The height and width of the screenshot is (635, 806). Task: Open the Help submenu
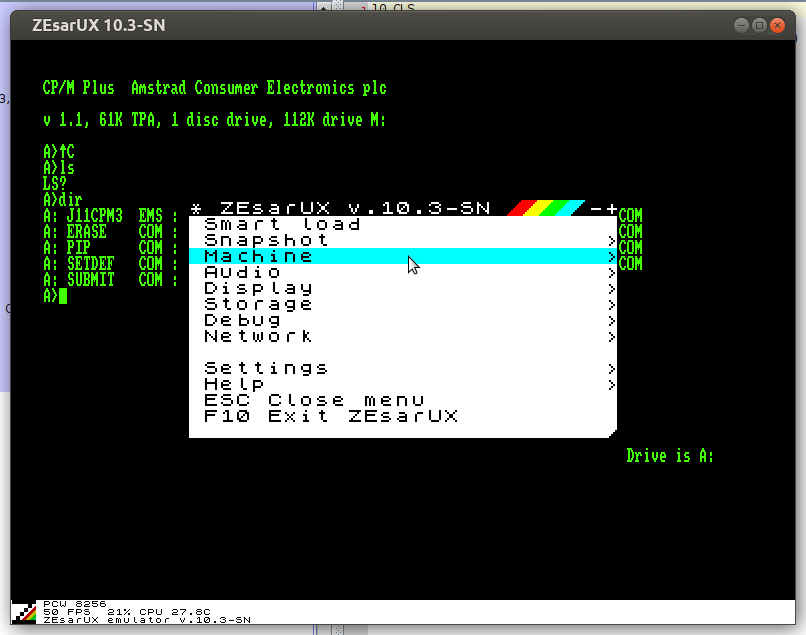click(402, 384)
